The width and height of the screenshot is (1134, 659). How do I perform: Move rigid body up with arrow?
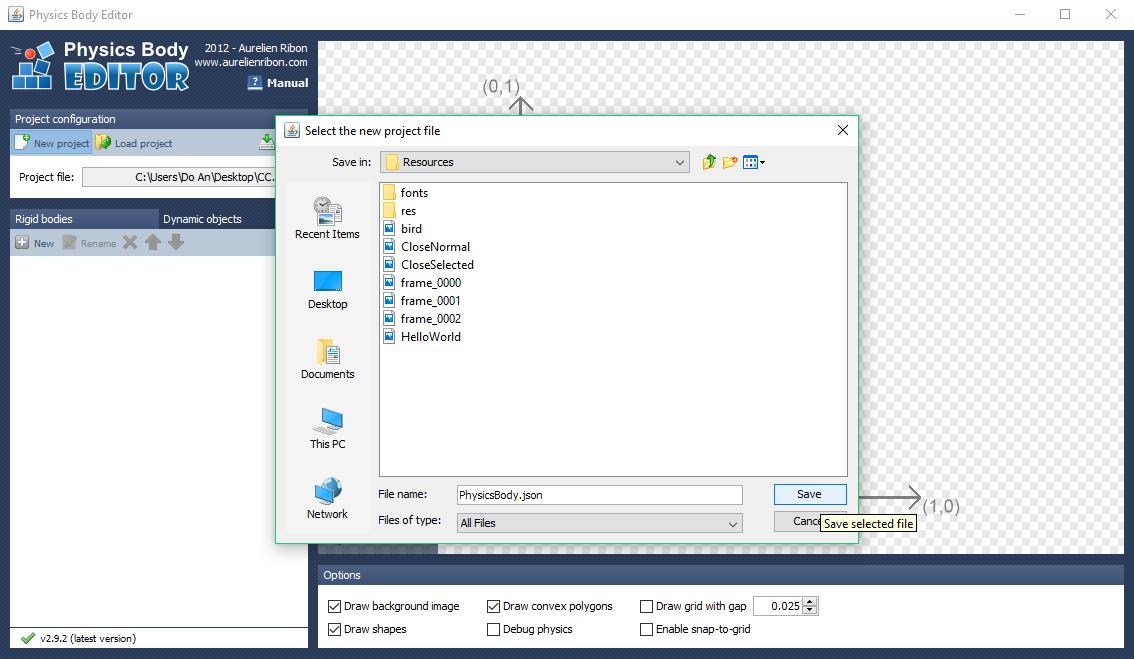[x=153, y=242]
